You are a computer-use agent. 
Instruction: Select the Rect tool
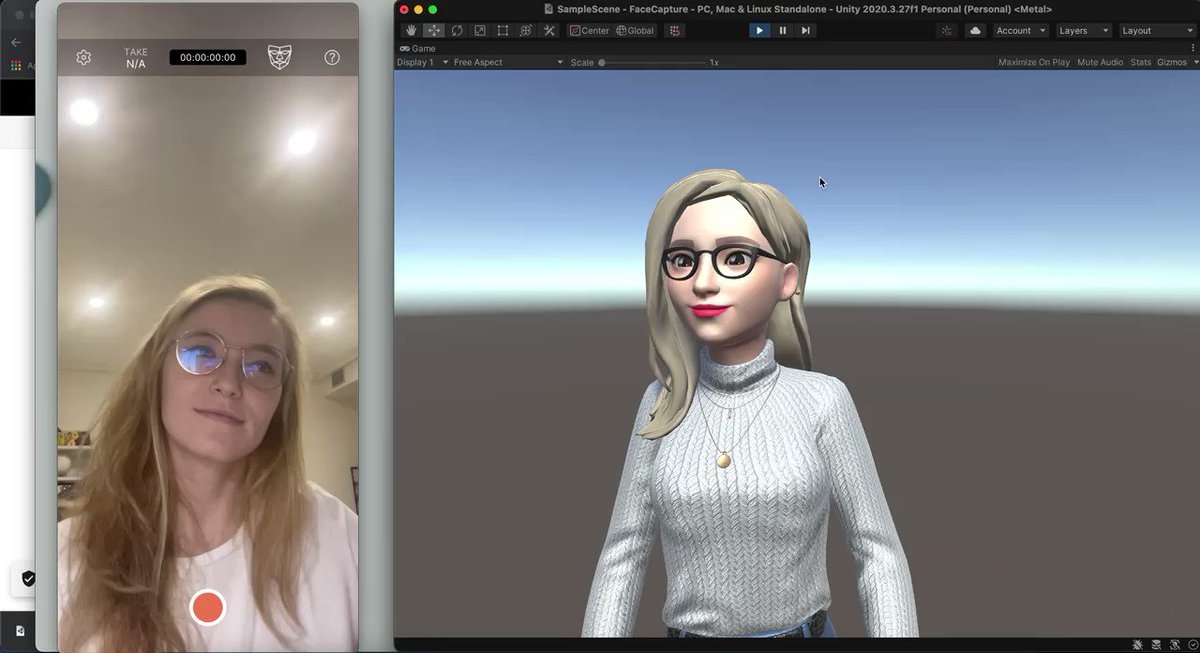pos(503,31)
